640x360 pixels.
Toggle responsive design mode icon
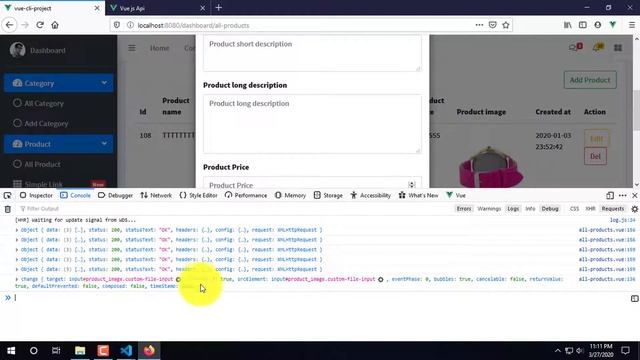pyautogui.click(x=610, y=196)
